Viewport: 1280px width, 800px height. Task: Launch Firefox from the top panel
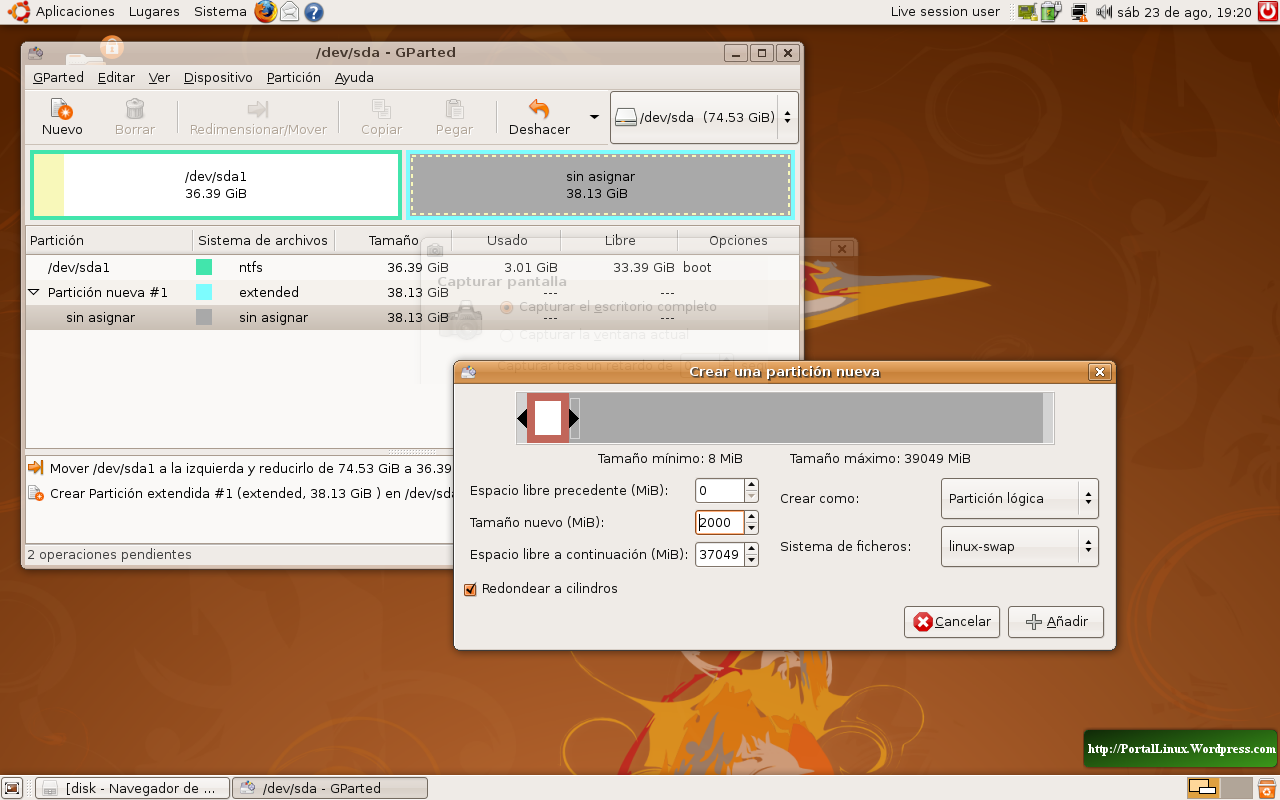[x=265, y=12]
